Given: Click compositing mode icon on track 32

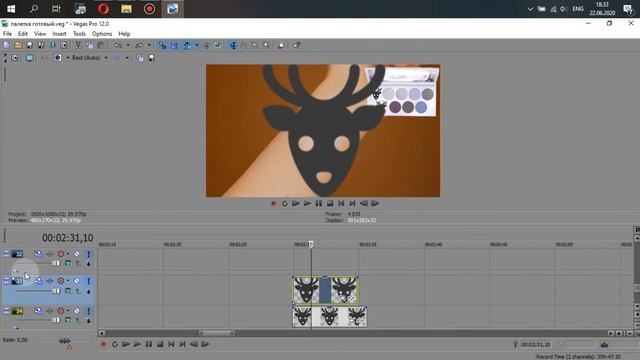Looking at the screenshot, I should click(68, 263).
